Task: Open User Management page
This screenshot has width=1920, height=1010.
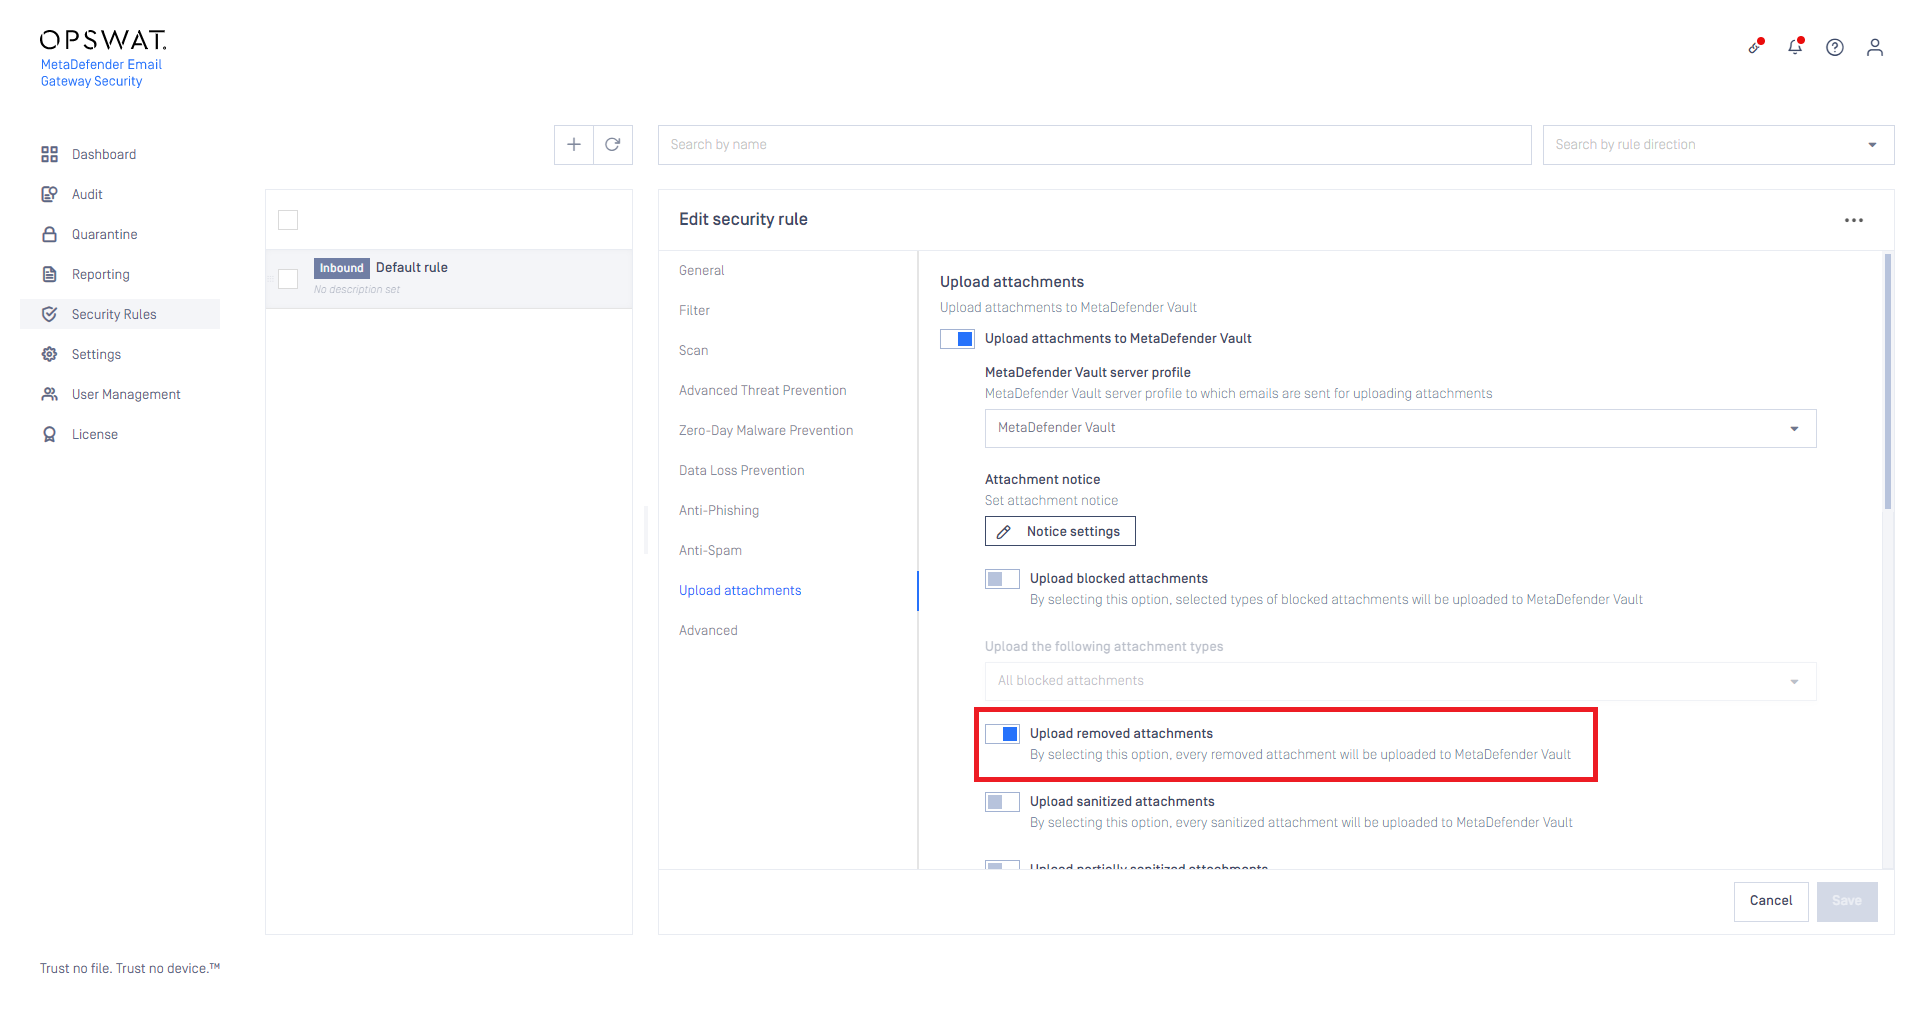Action: point(126,394)
